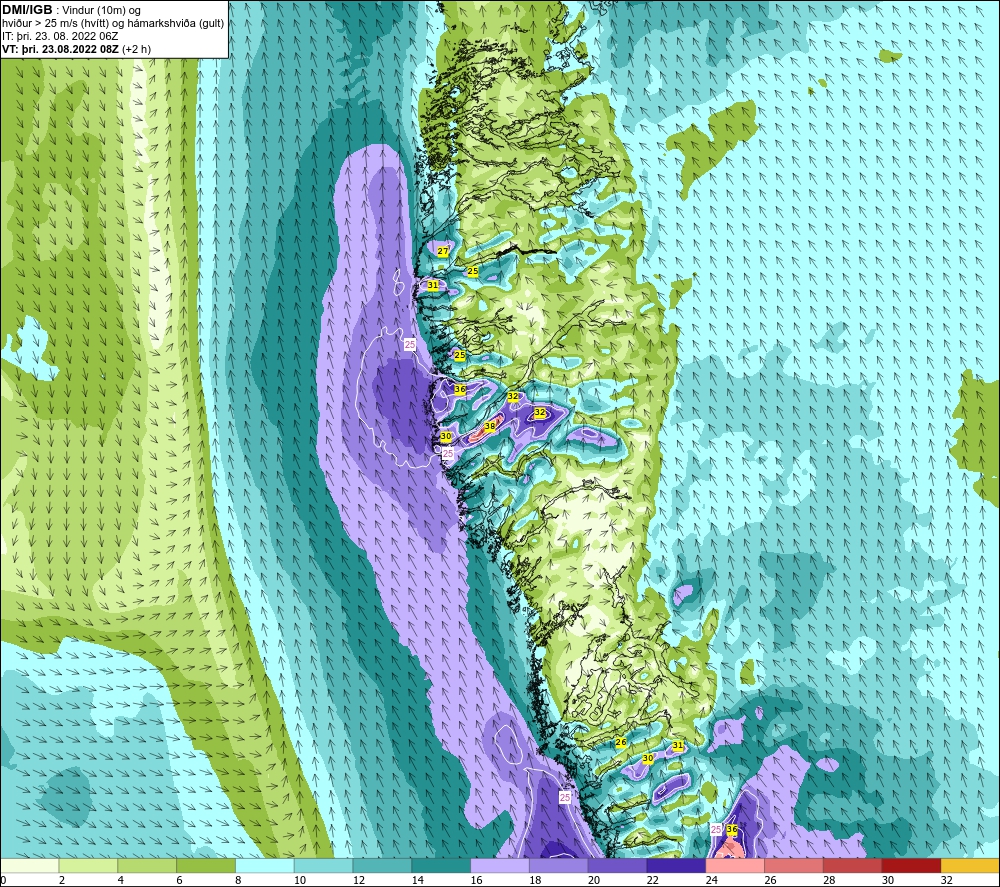
Task: Pick the light lavender 16–18 m/s legend swatch
Action: coord(499,865)
